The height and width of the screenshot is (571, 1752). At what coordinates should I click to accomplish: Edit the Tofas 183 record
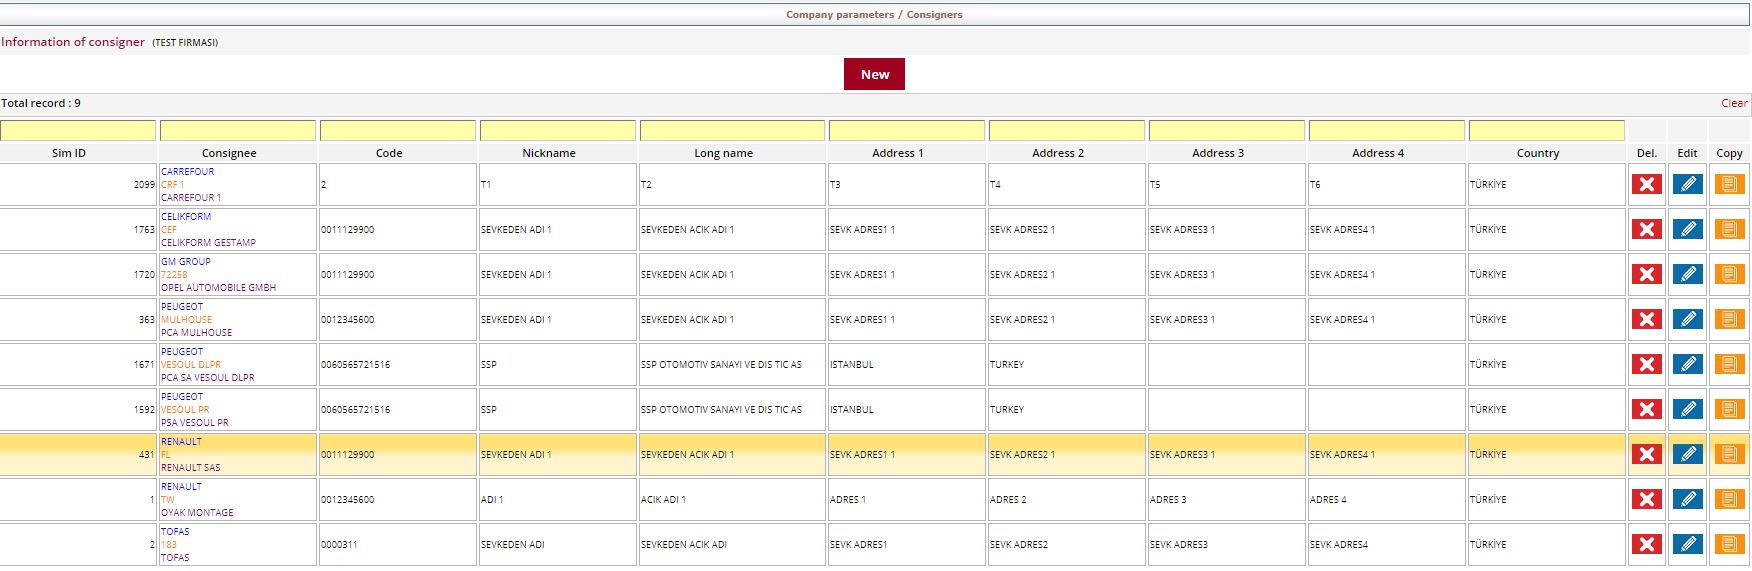(1687, 544)
